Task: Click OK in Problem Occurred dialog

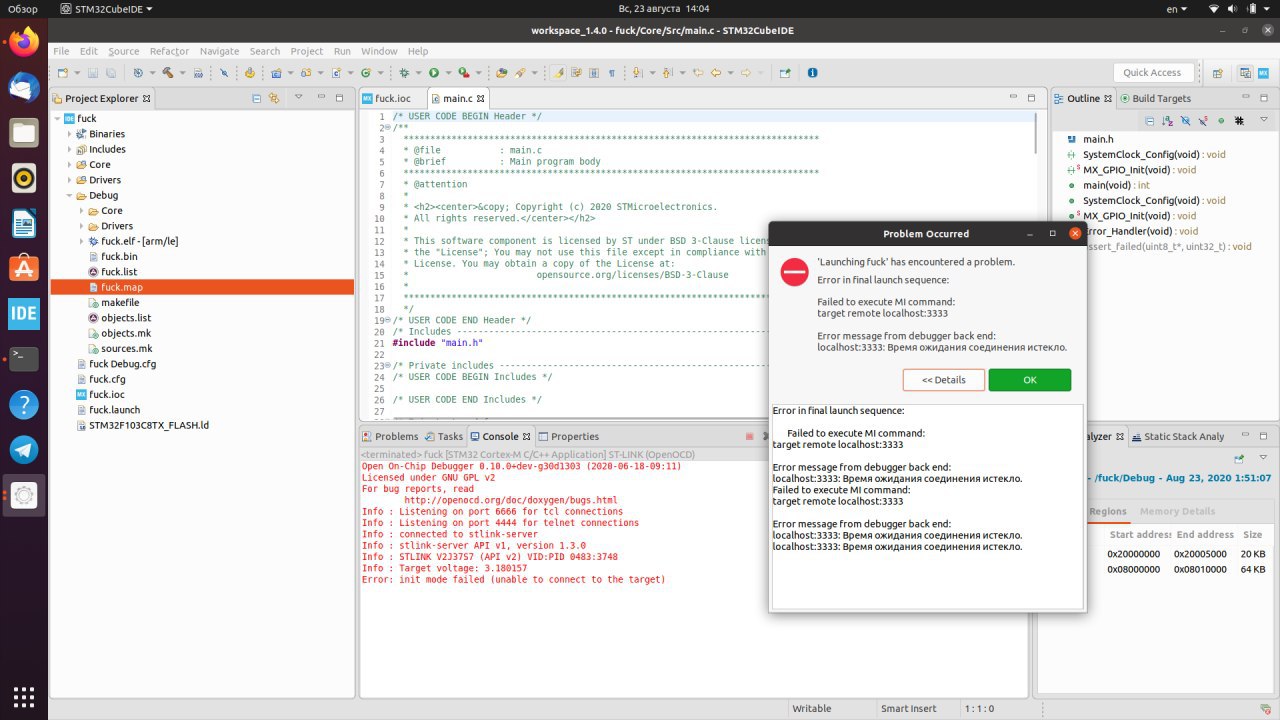Action: (1030, 380)
